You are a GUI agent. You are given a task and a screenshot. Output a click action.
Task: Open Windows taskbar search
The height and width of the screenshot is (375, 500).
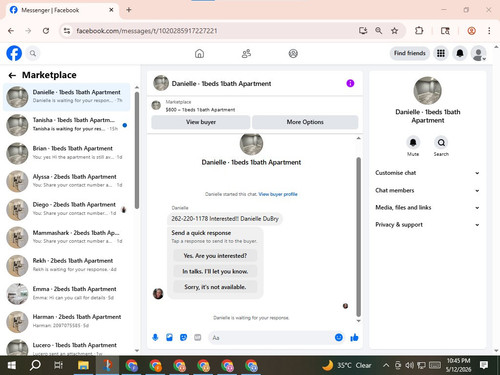coord(35,366)
